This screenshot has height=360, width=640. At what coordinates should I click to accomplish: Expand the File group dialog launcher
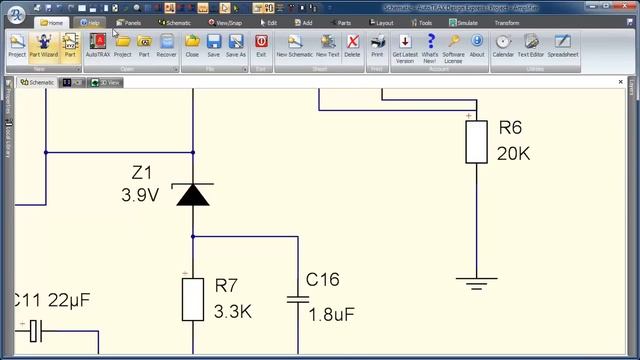[244, 69]
